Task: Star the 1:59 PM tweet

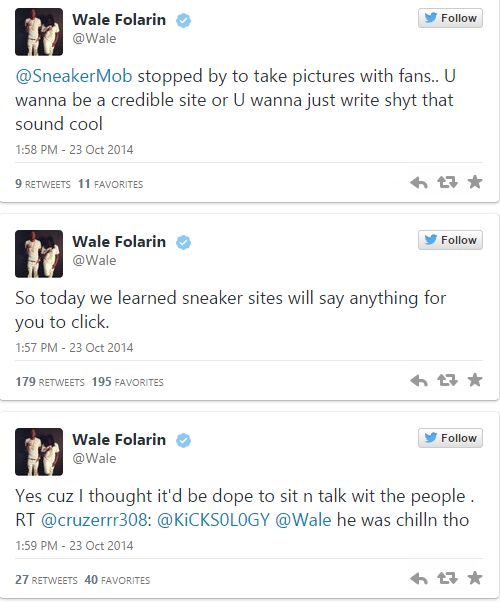Action: click(x=475, y=578)
